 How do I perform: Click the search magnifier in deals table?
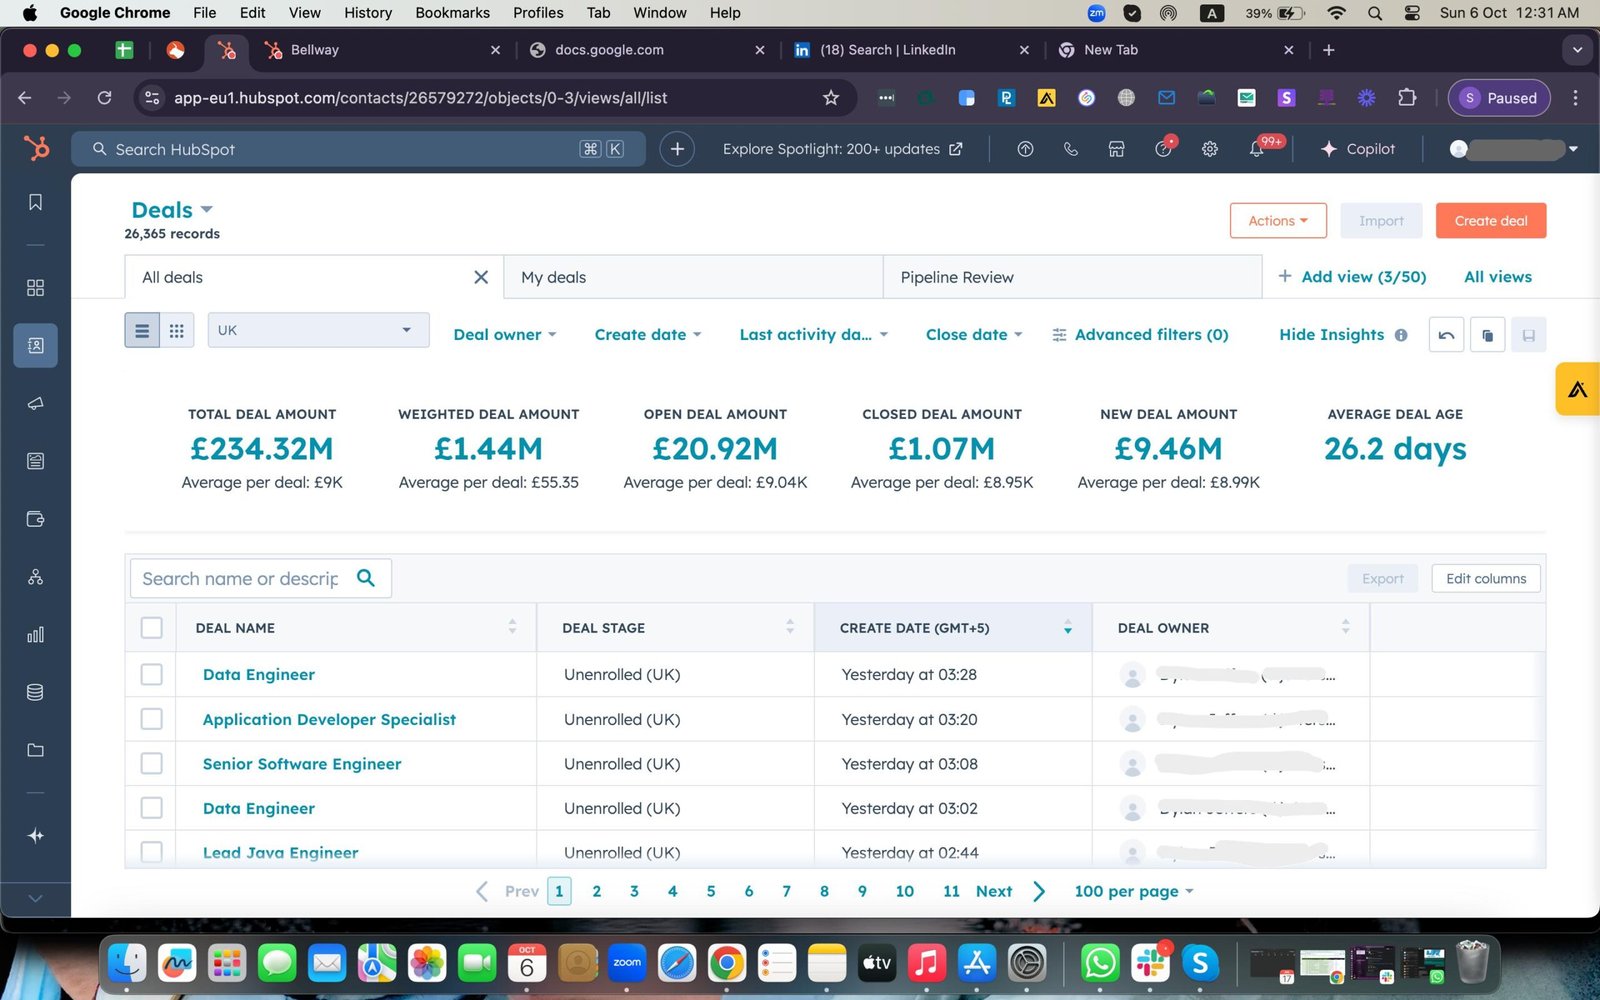pos(366,578)
